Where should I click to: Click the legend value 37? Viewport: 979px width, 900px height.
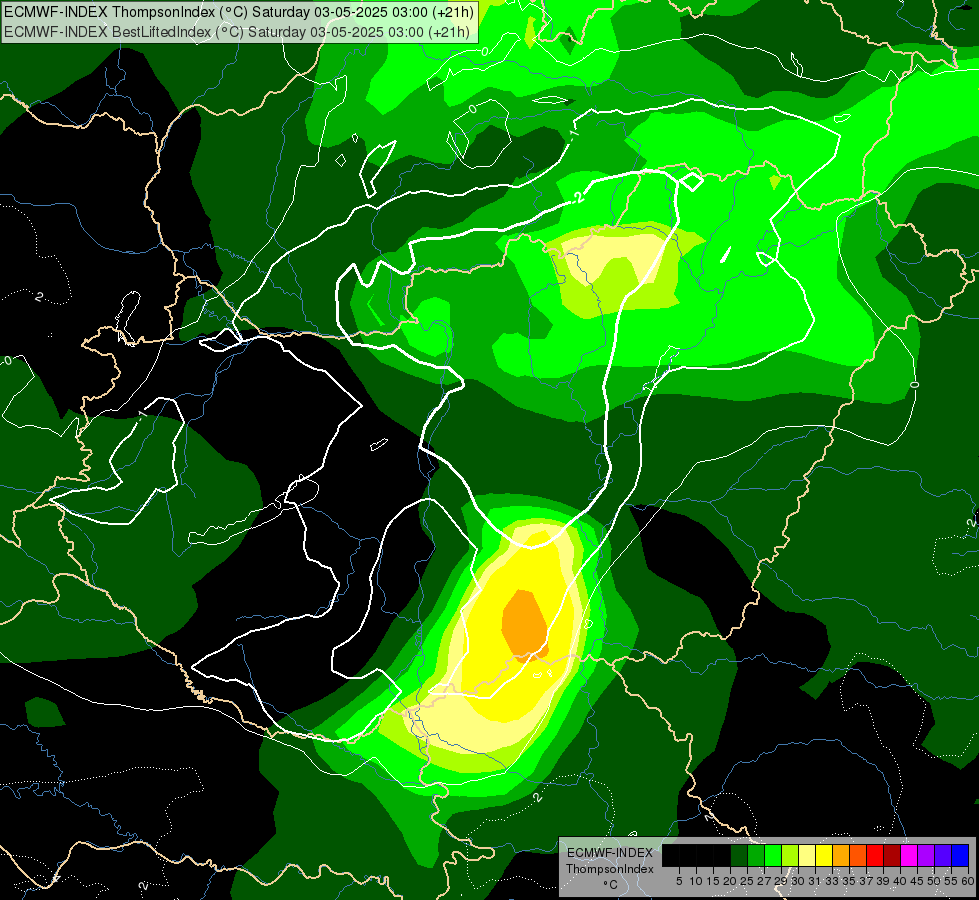866,881
